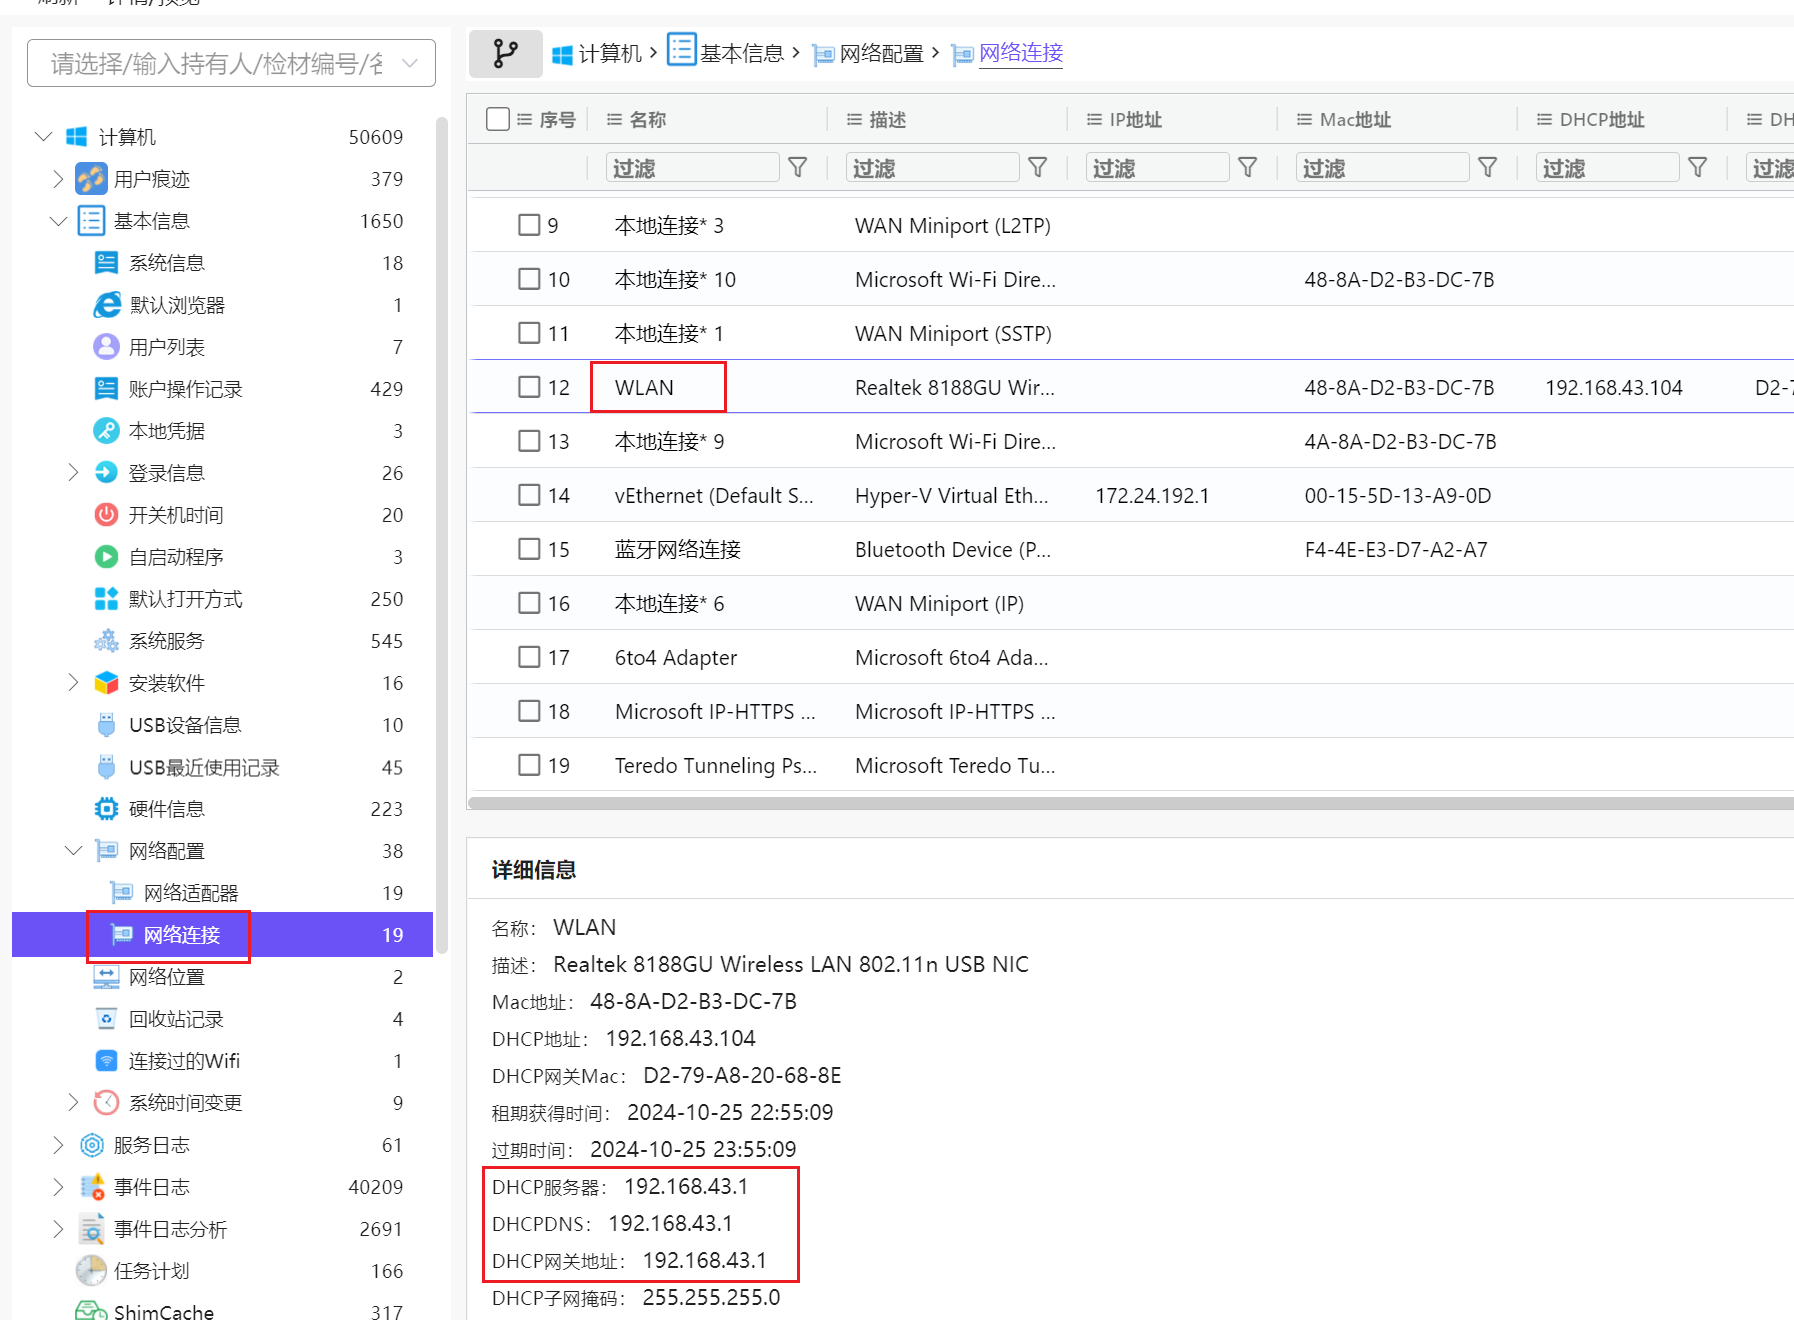Open the 连接过的Wifi entry icon
The width and height of the screenshot is (1794, 1320).
[x=107, y=1061]
